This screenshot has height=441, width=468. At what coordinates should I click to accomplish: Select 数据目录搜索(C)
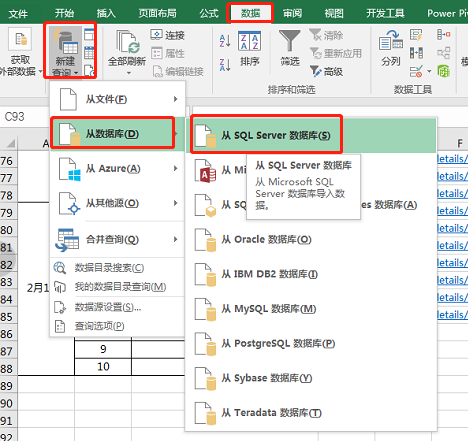pyautogui.click(x=117, y=268)
